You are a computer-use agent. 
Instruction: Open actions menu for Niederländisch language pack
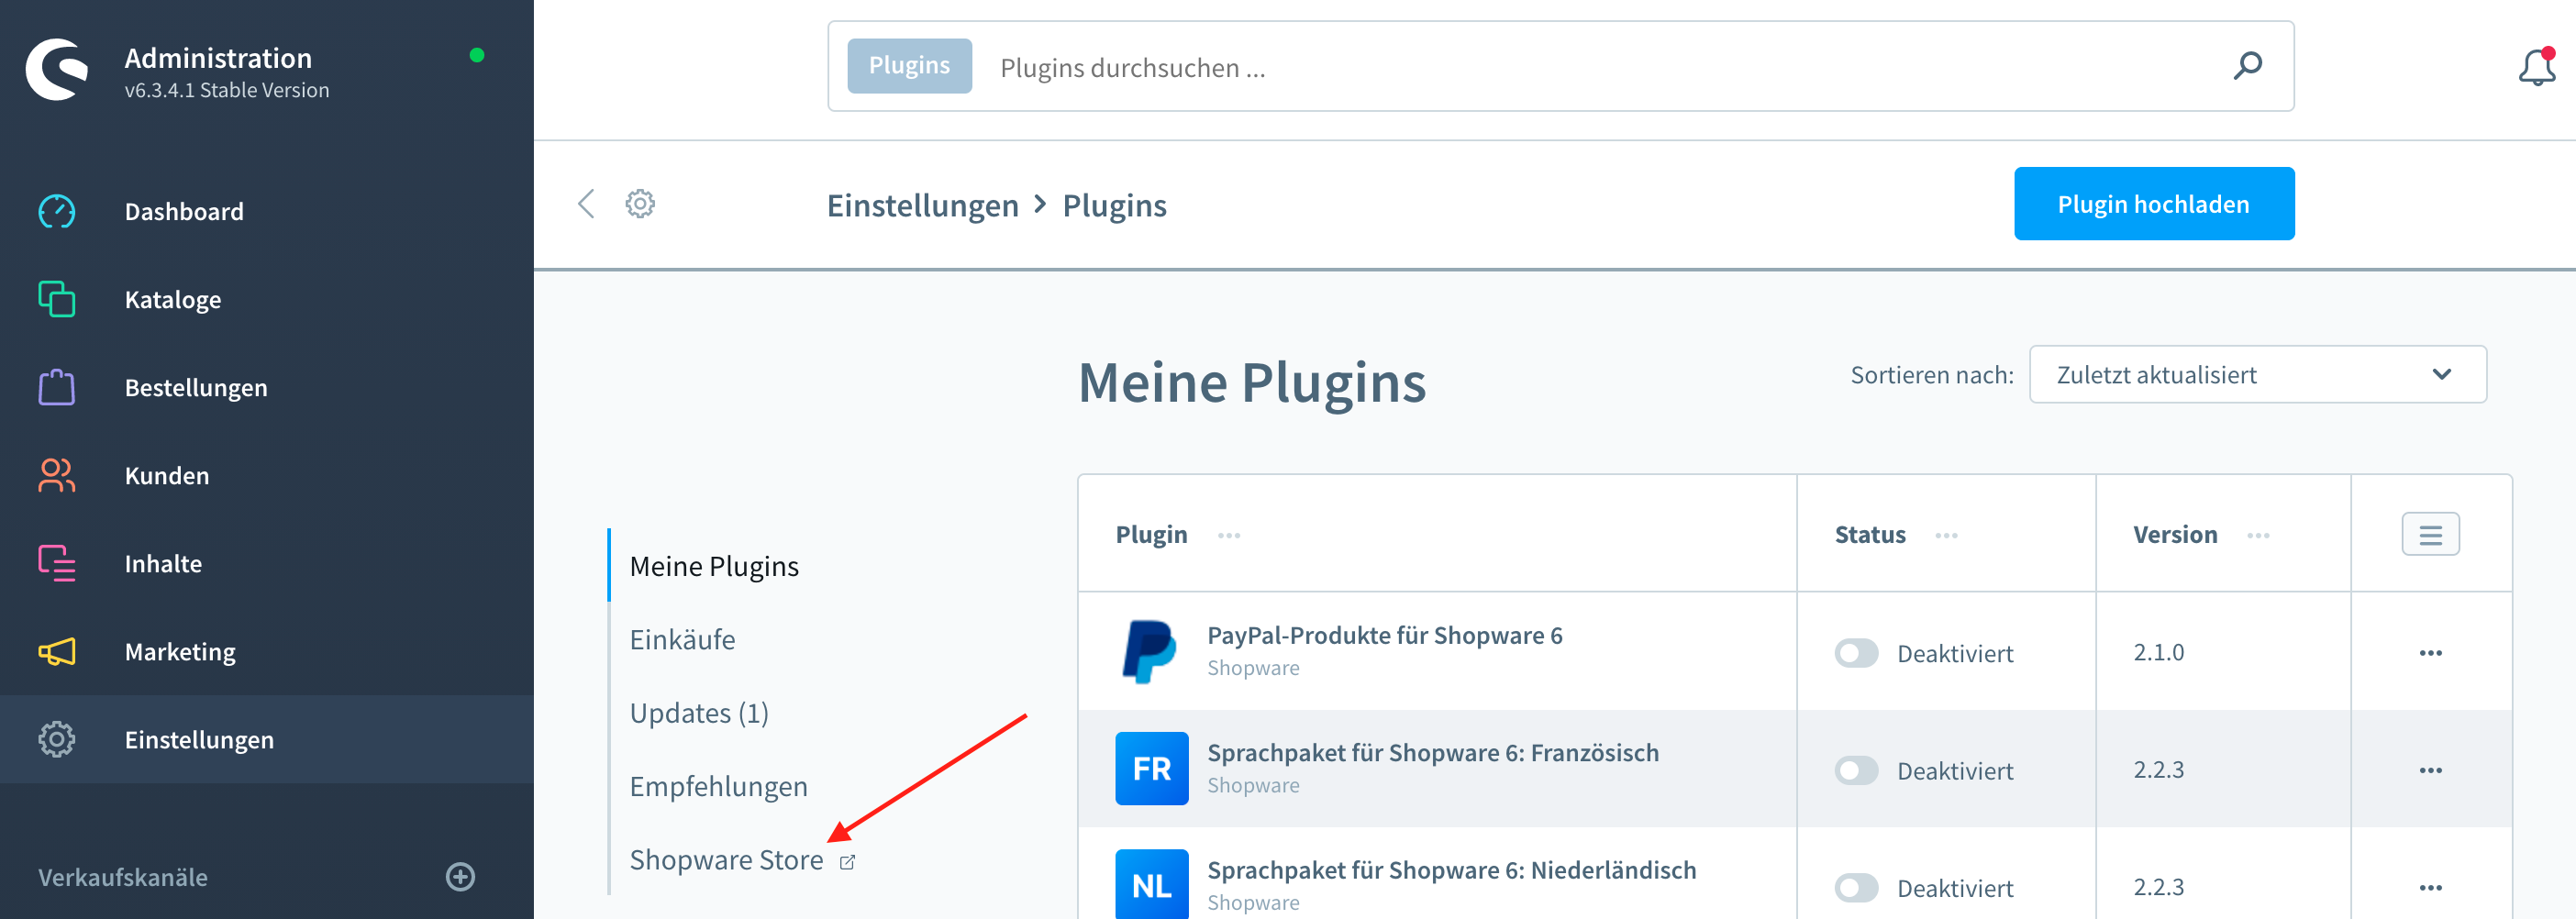(2430, 888)
